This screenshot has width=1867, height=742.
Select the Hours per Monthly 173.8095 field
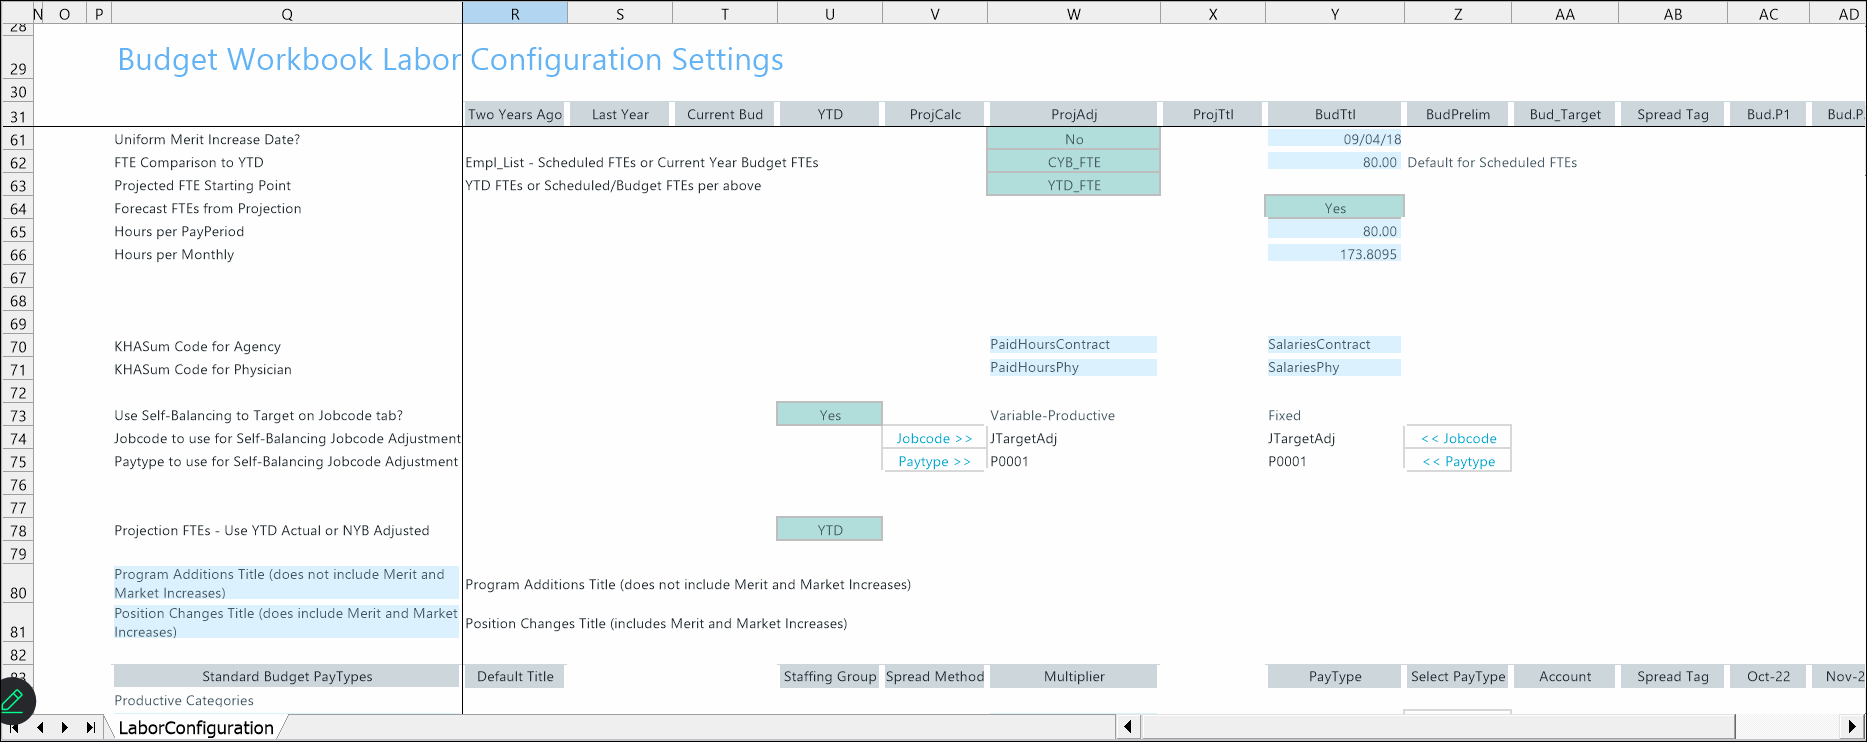(1334, 254)
